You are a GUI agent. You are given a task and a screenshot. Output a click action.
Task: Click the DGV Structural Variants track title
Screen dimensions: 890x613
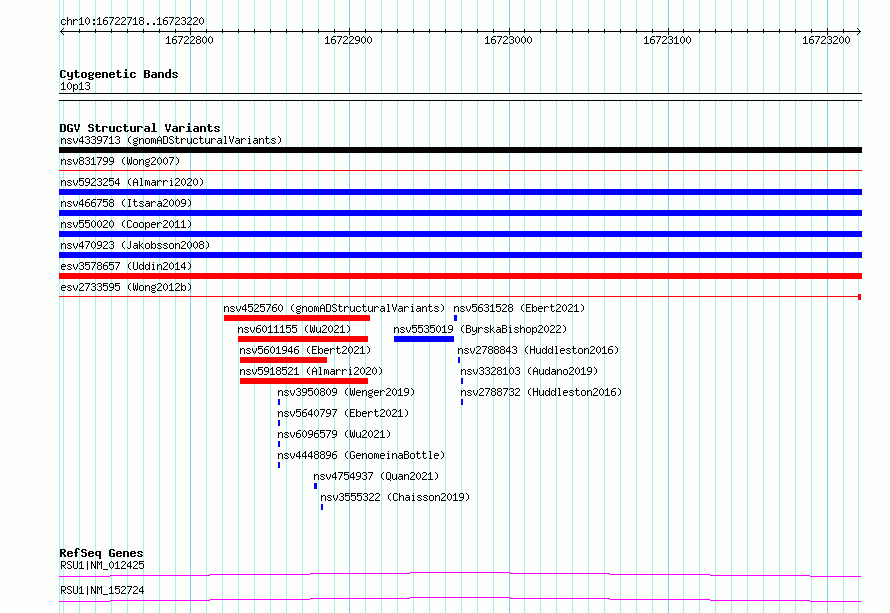point(140,128)
